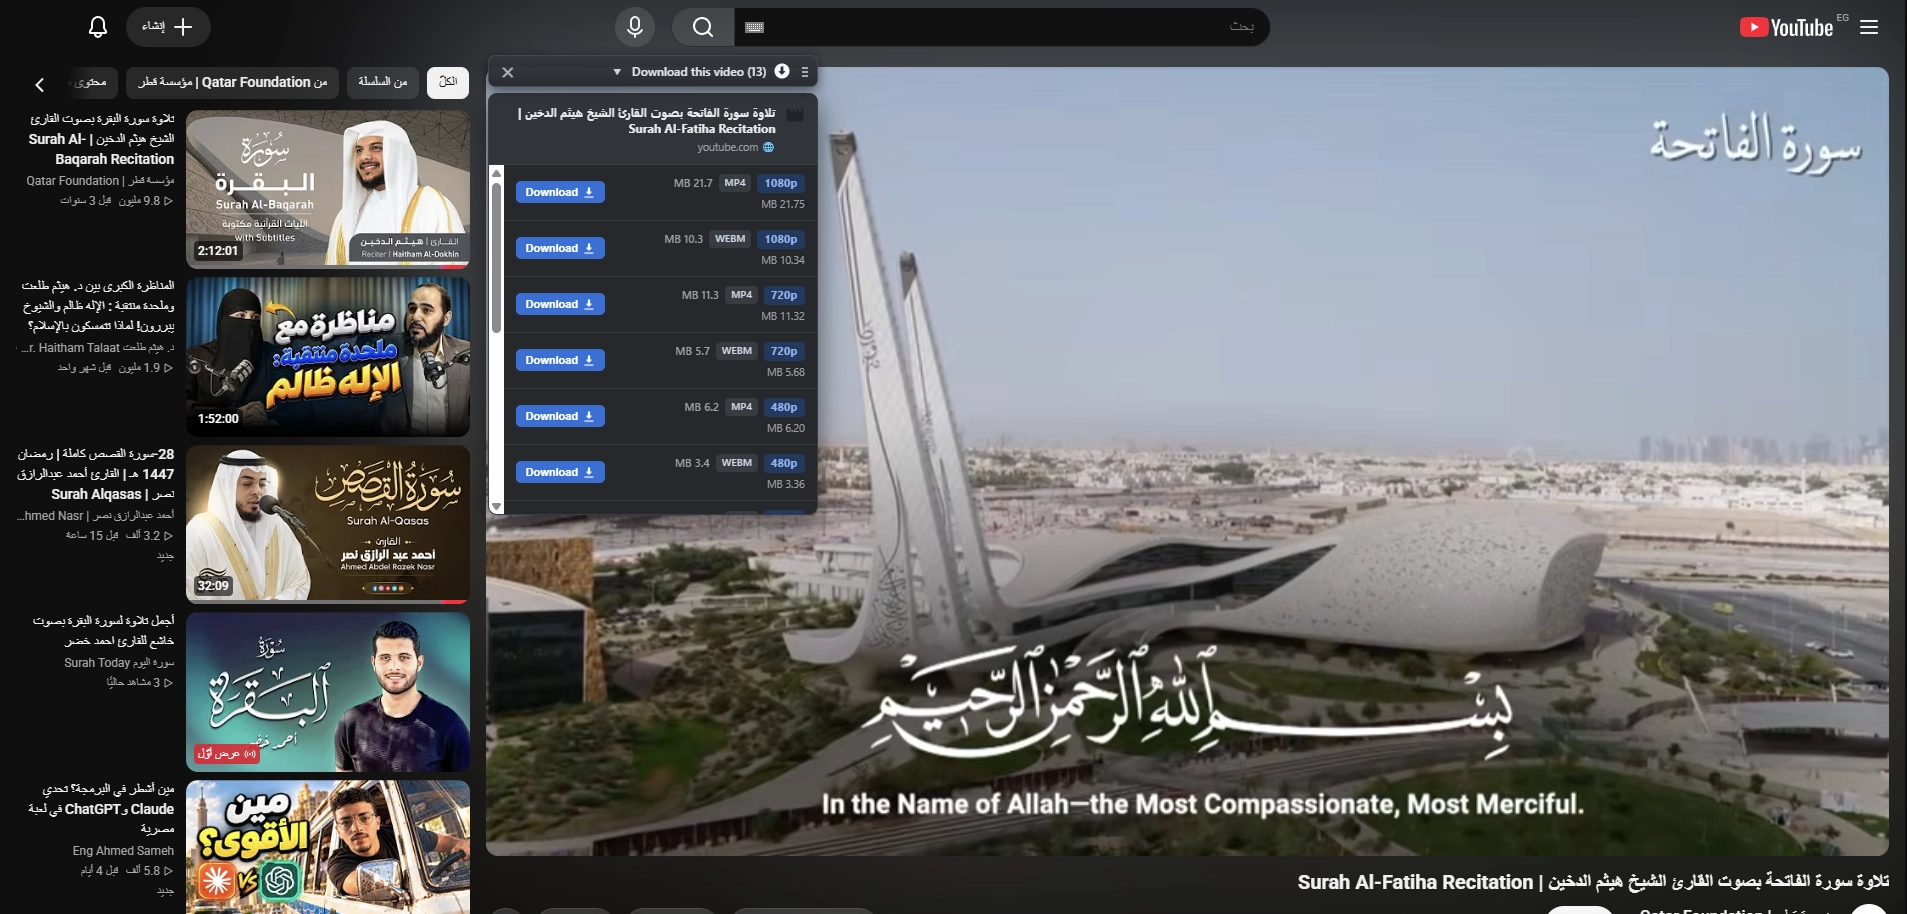Click the download list scrollbar thumb
The height and width of the screenshot is (914, 1907).
pos(496,258)
